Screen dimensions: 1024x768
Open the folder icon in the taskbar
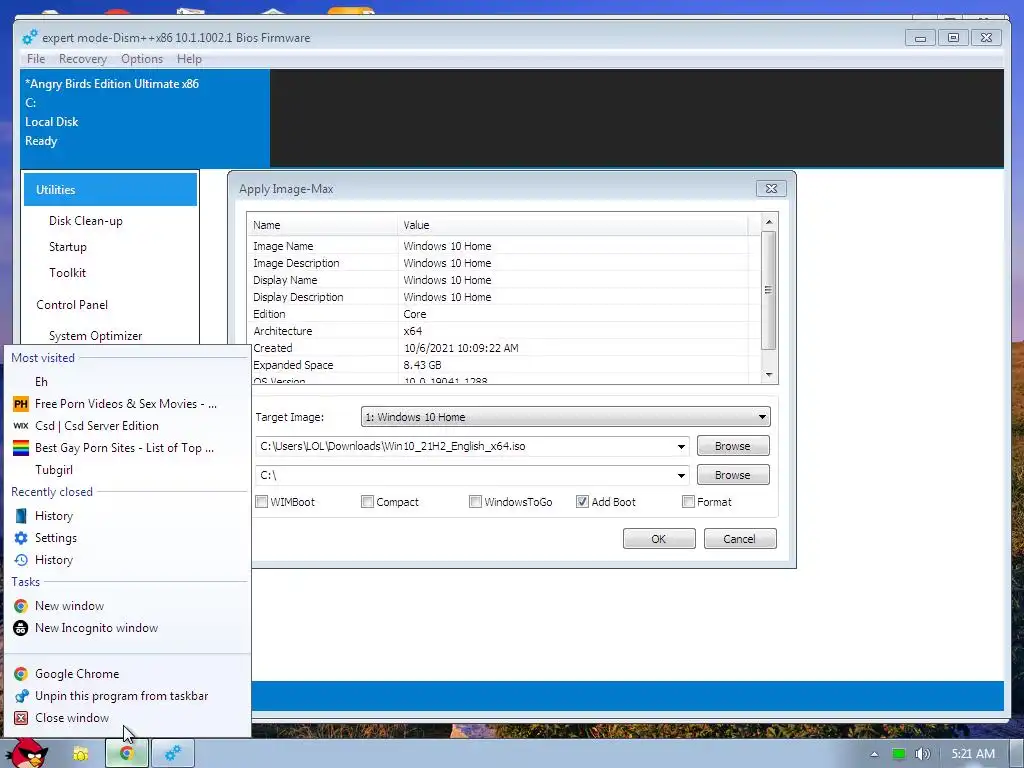point(80,754)
